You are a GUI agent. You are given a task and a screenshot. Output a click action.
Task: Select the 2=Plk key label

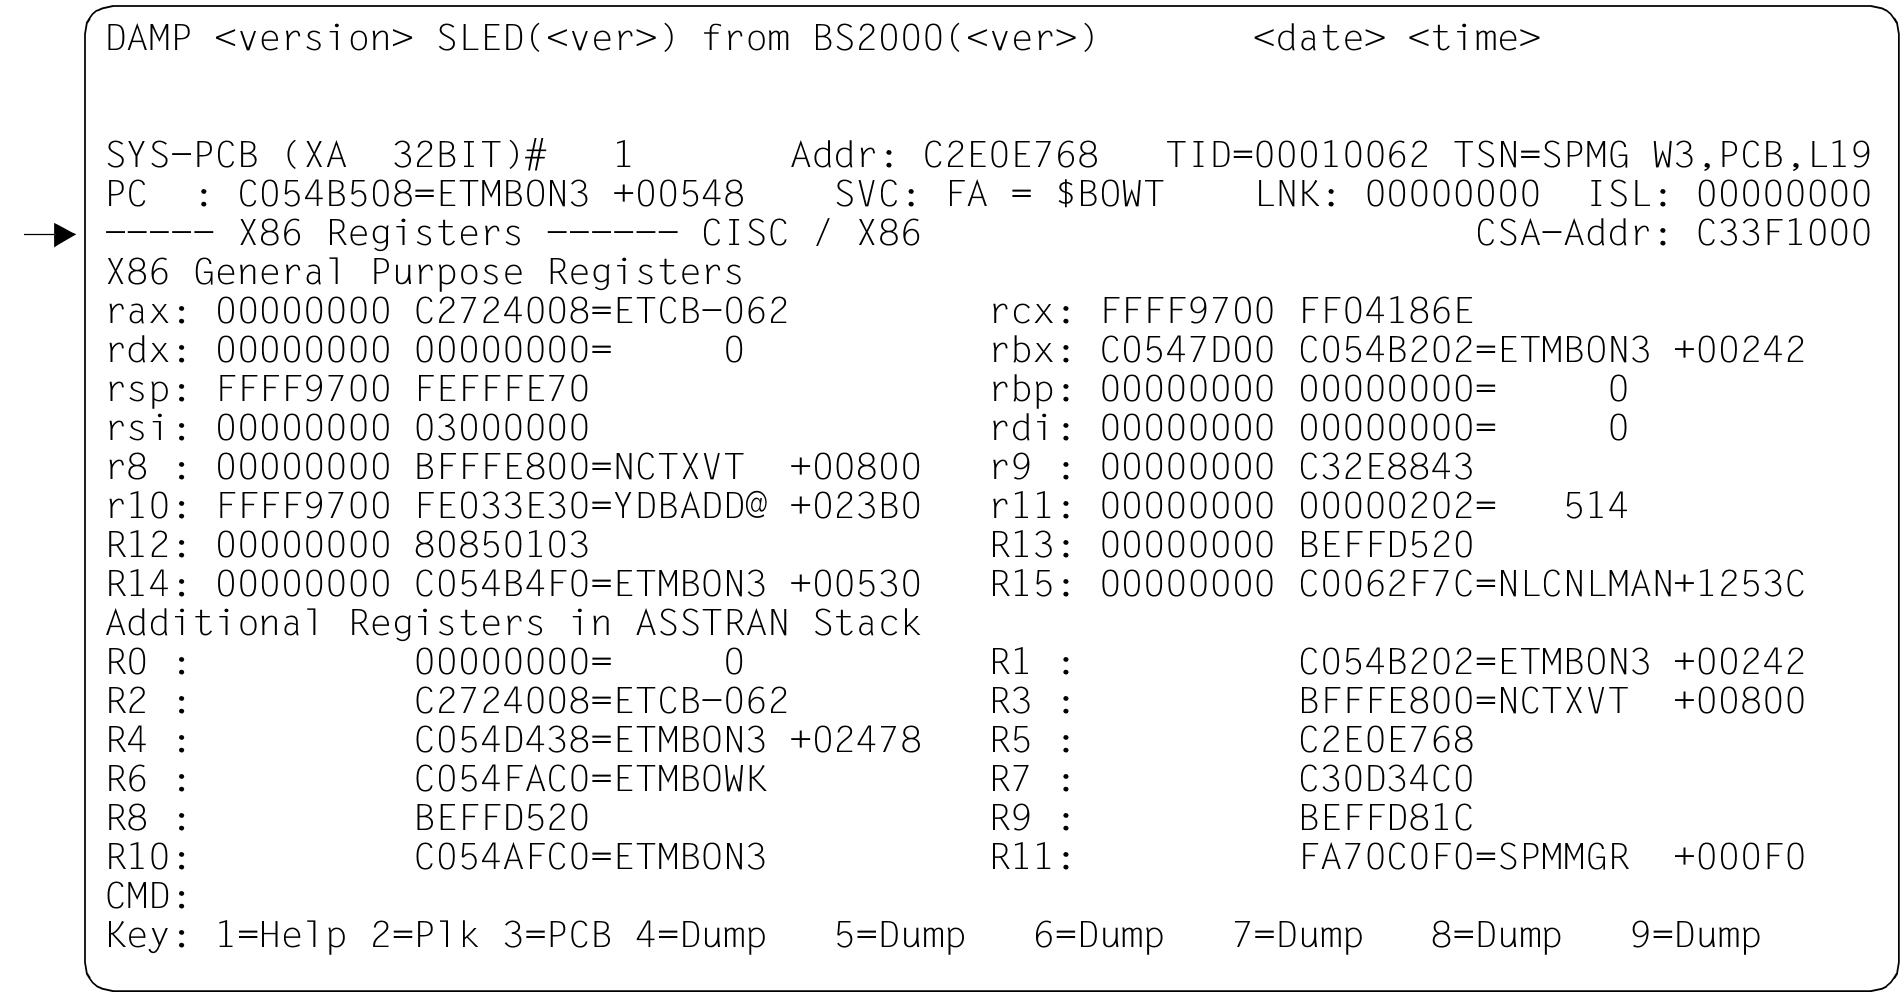point(424,935)
